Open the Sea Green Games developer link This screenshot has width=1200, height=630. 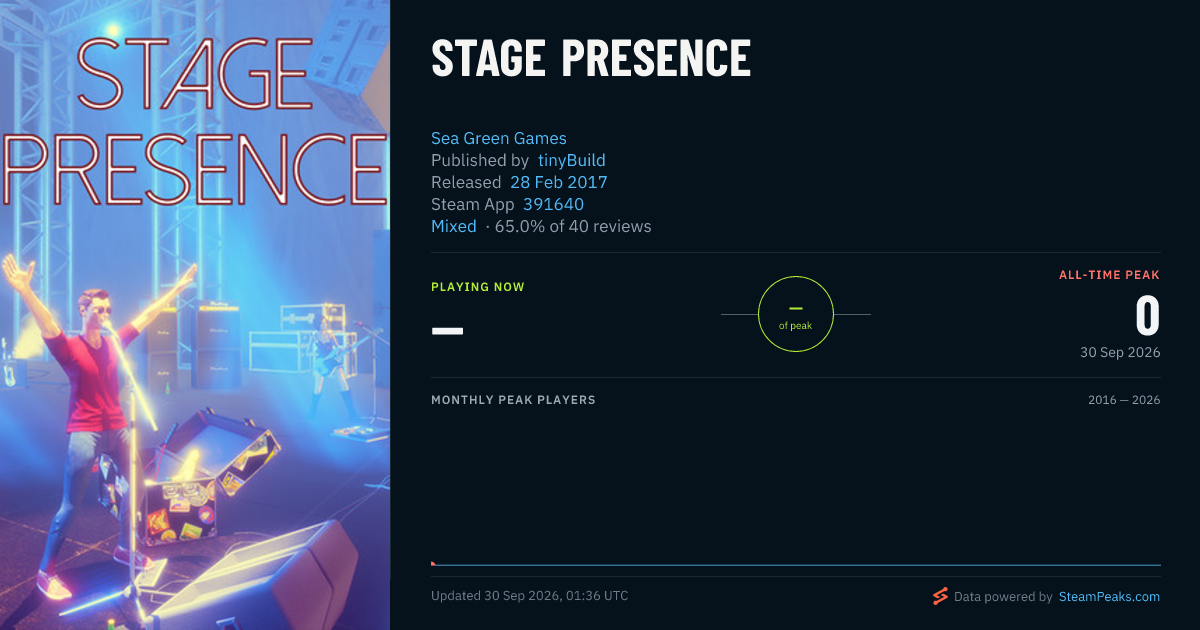499,139
